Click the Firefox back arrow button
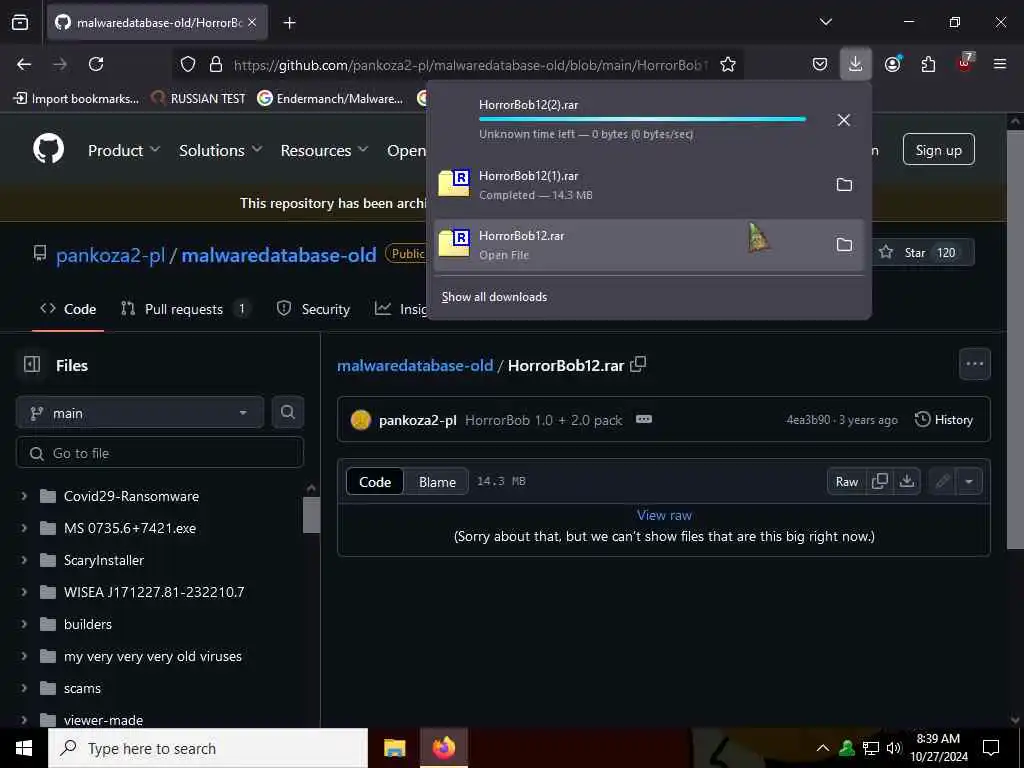Viewport: 1024px width, 768px height. click(x=24, y=64)
